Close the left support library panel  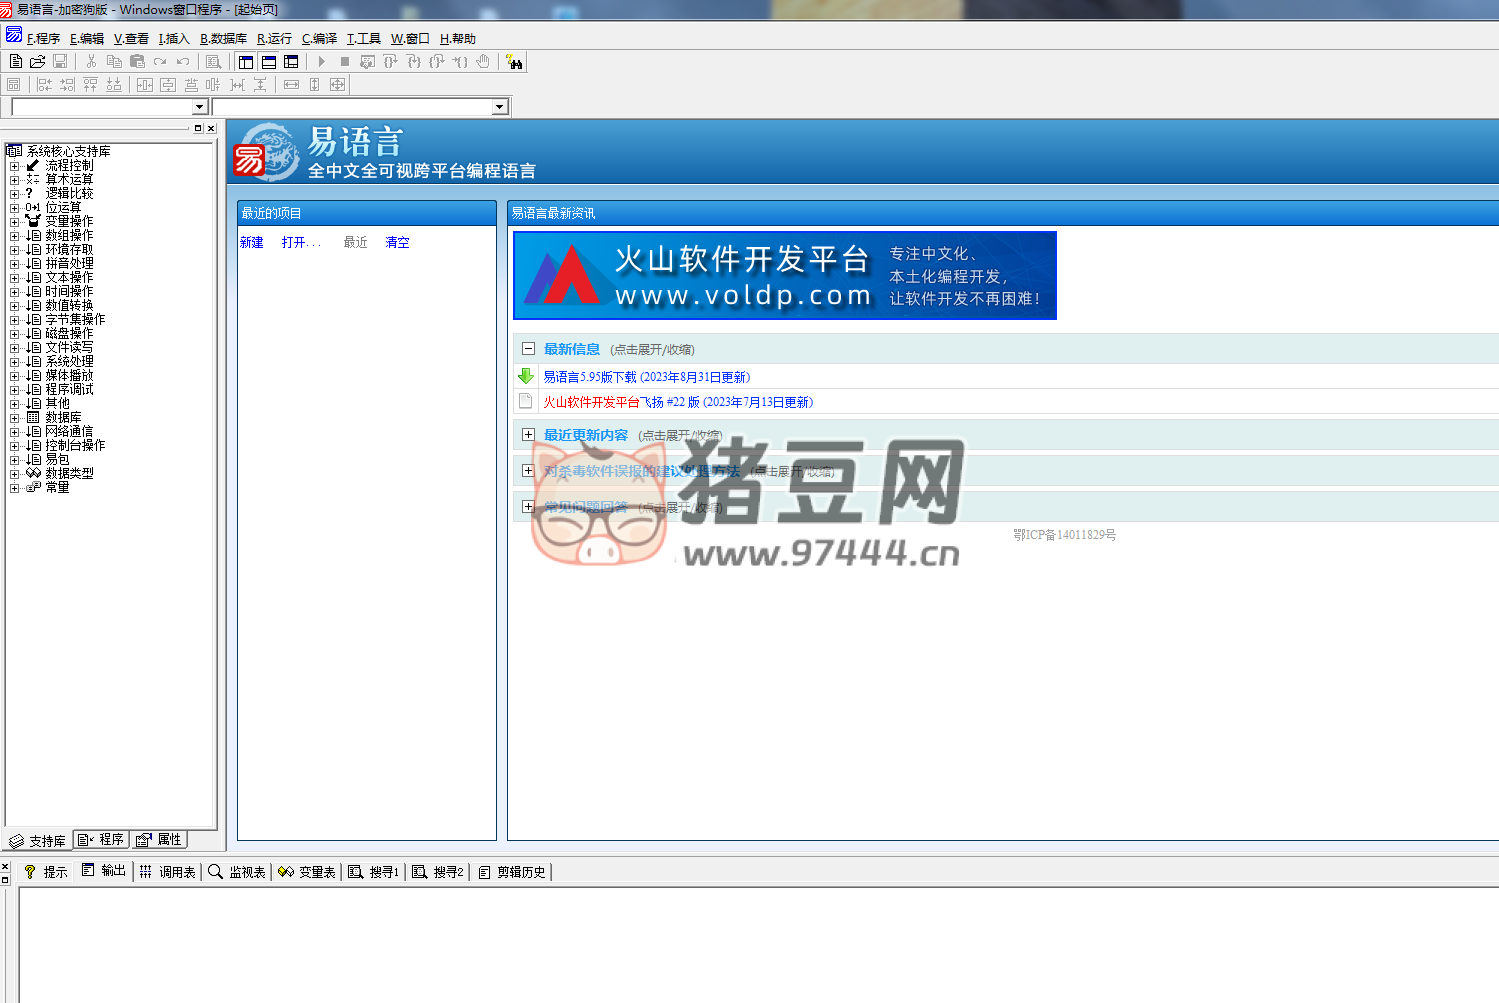(x=211, y=128)
